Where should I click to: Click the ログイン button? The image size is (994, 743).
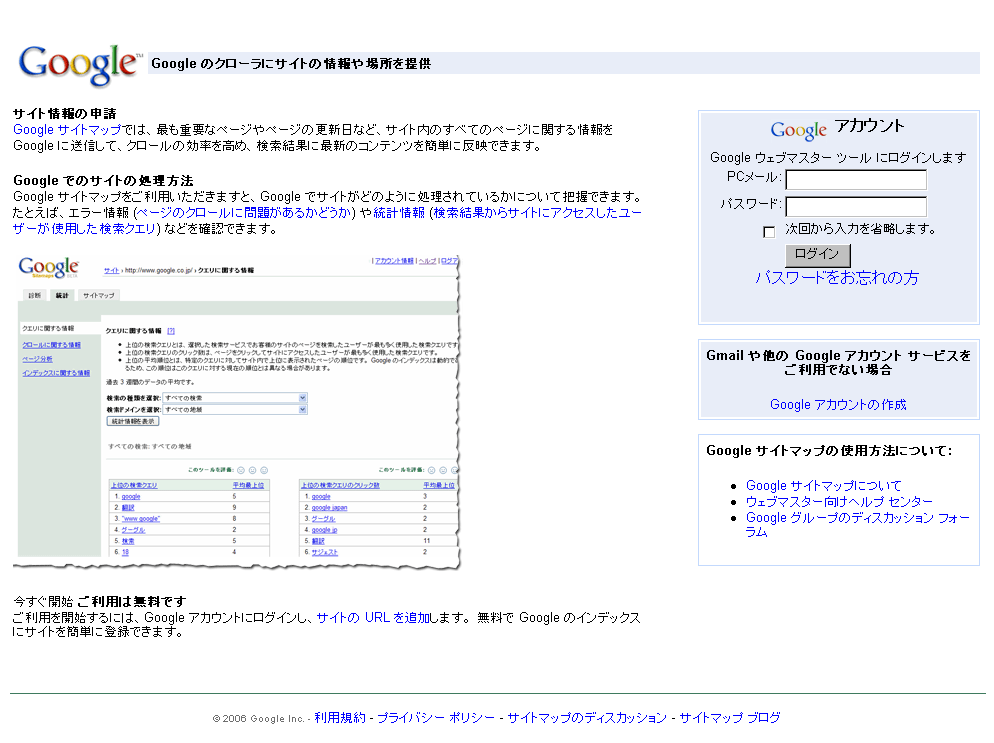(817, 254)
